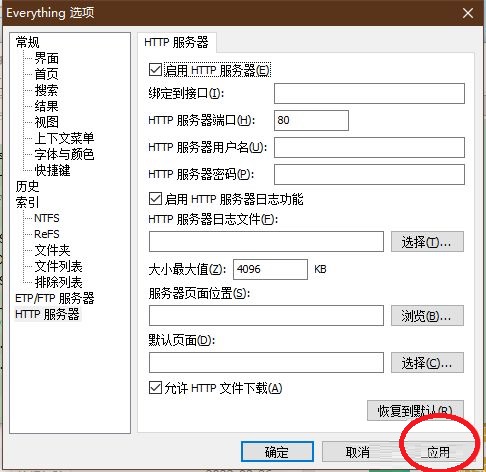Screen dimensions: 486x472
Task: Select 文件夹 in the options tree
Action: [53, 250]
